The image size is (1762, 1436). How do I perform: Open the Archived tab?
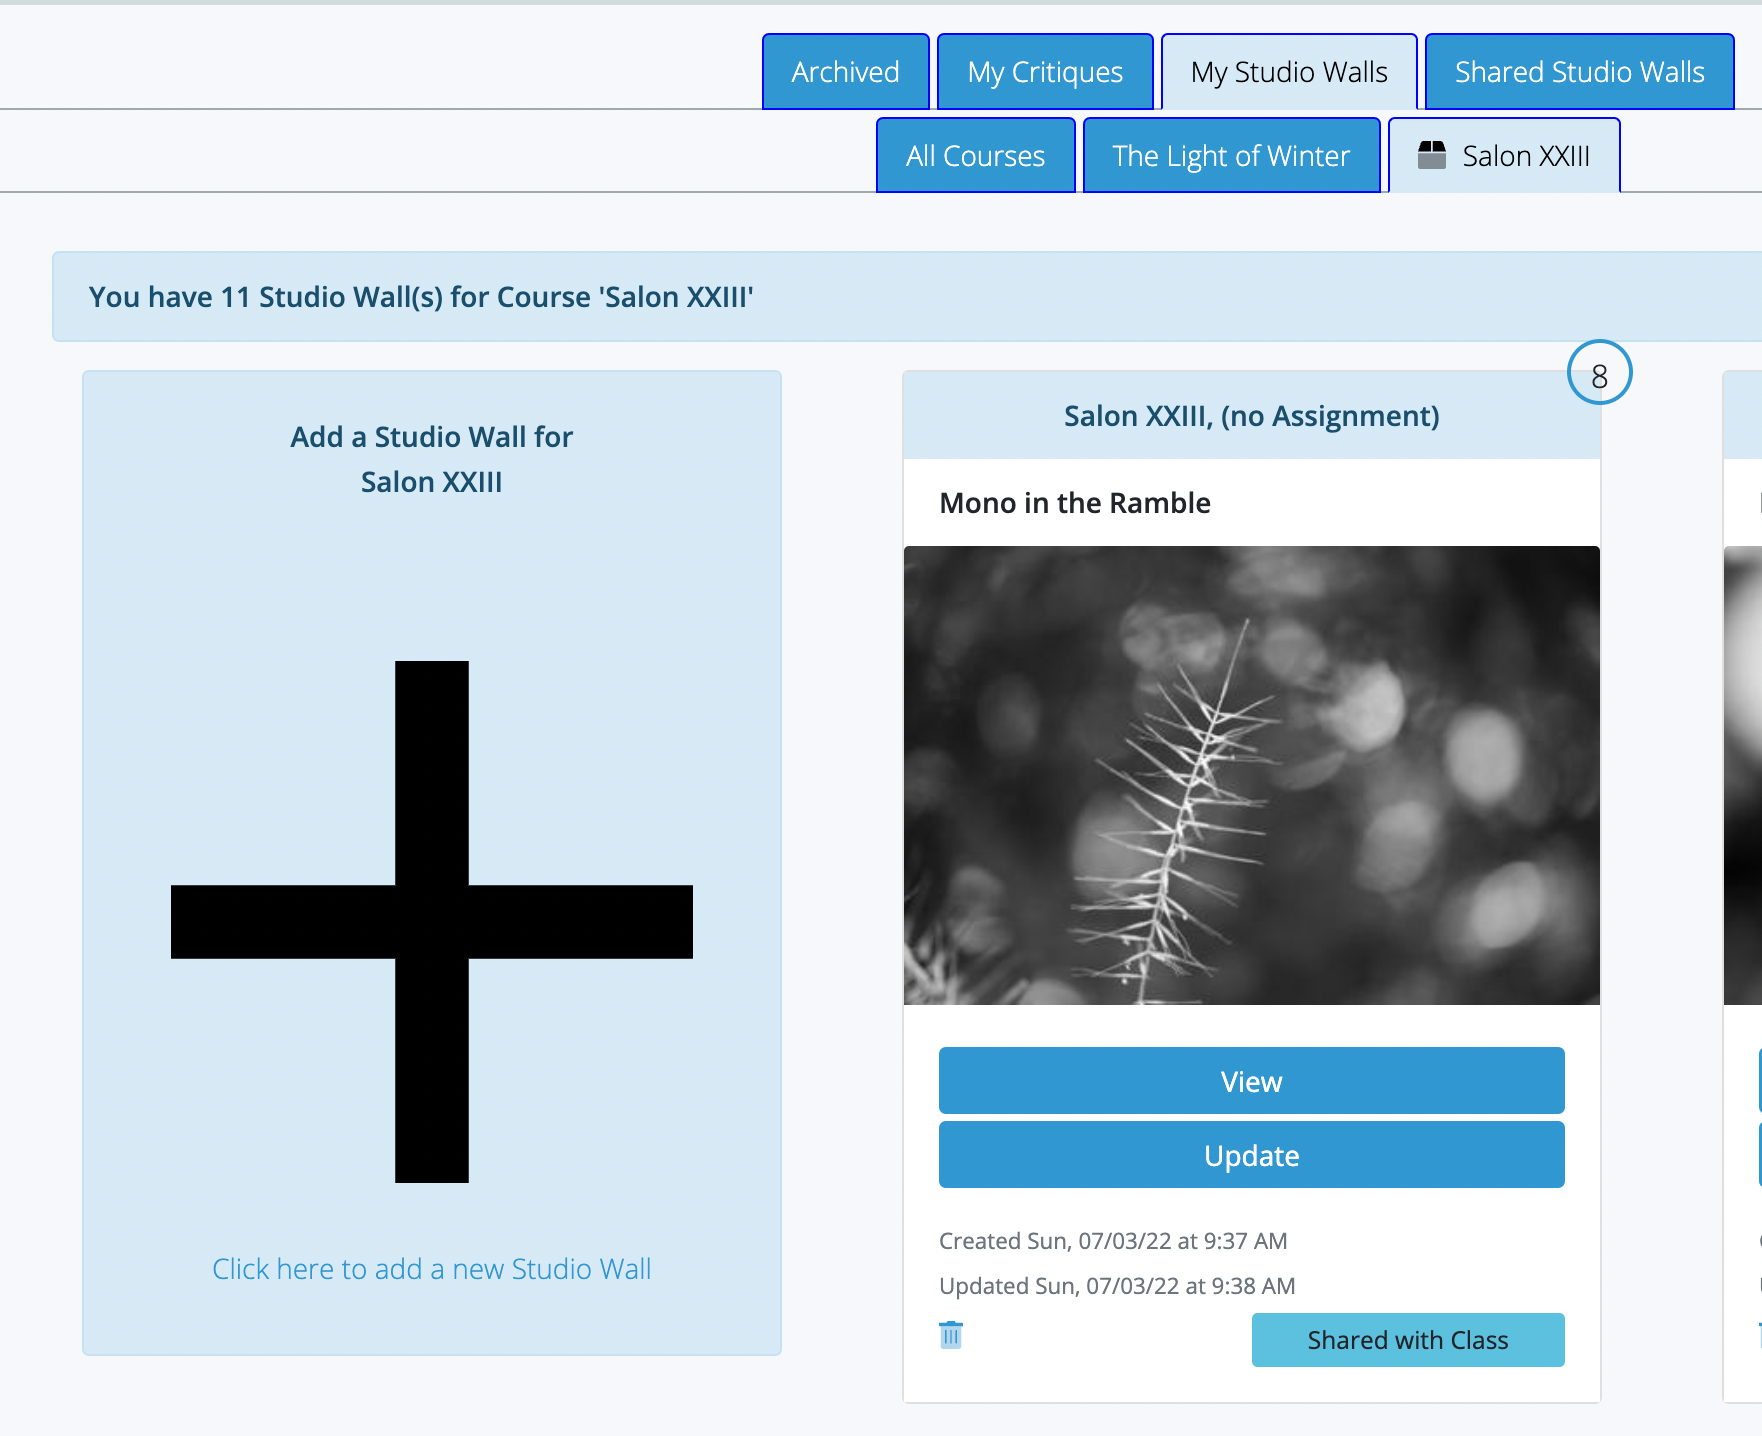(845, 72)
